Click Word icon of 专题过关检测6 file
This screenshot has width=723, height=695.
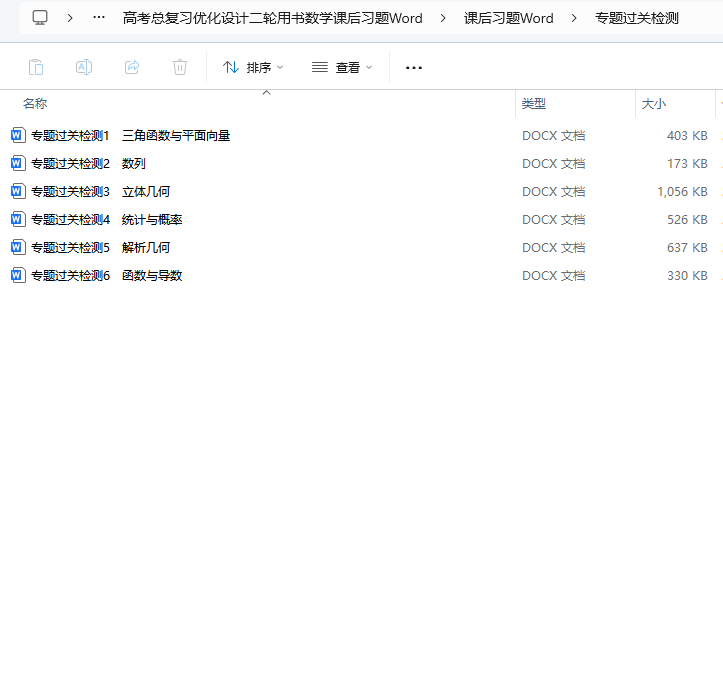pyautogui.click(x=18, y=275)
